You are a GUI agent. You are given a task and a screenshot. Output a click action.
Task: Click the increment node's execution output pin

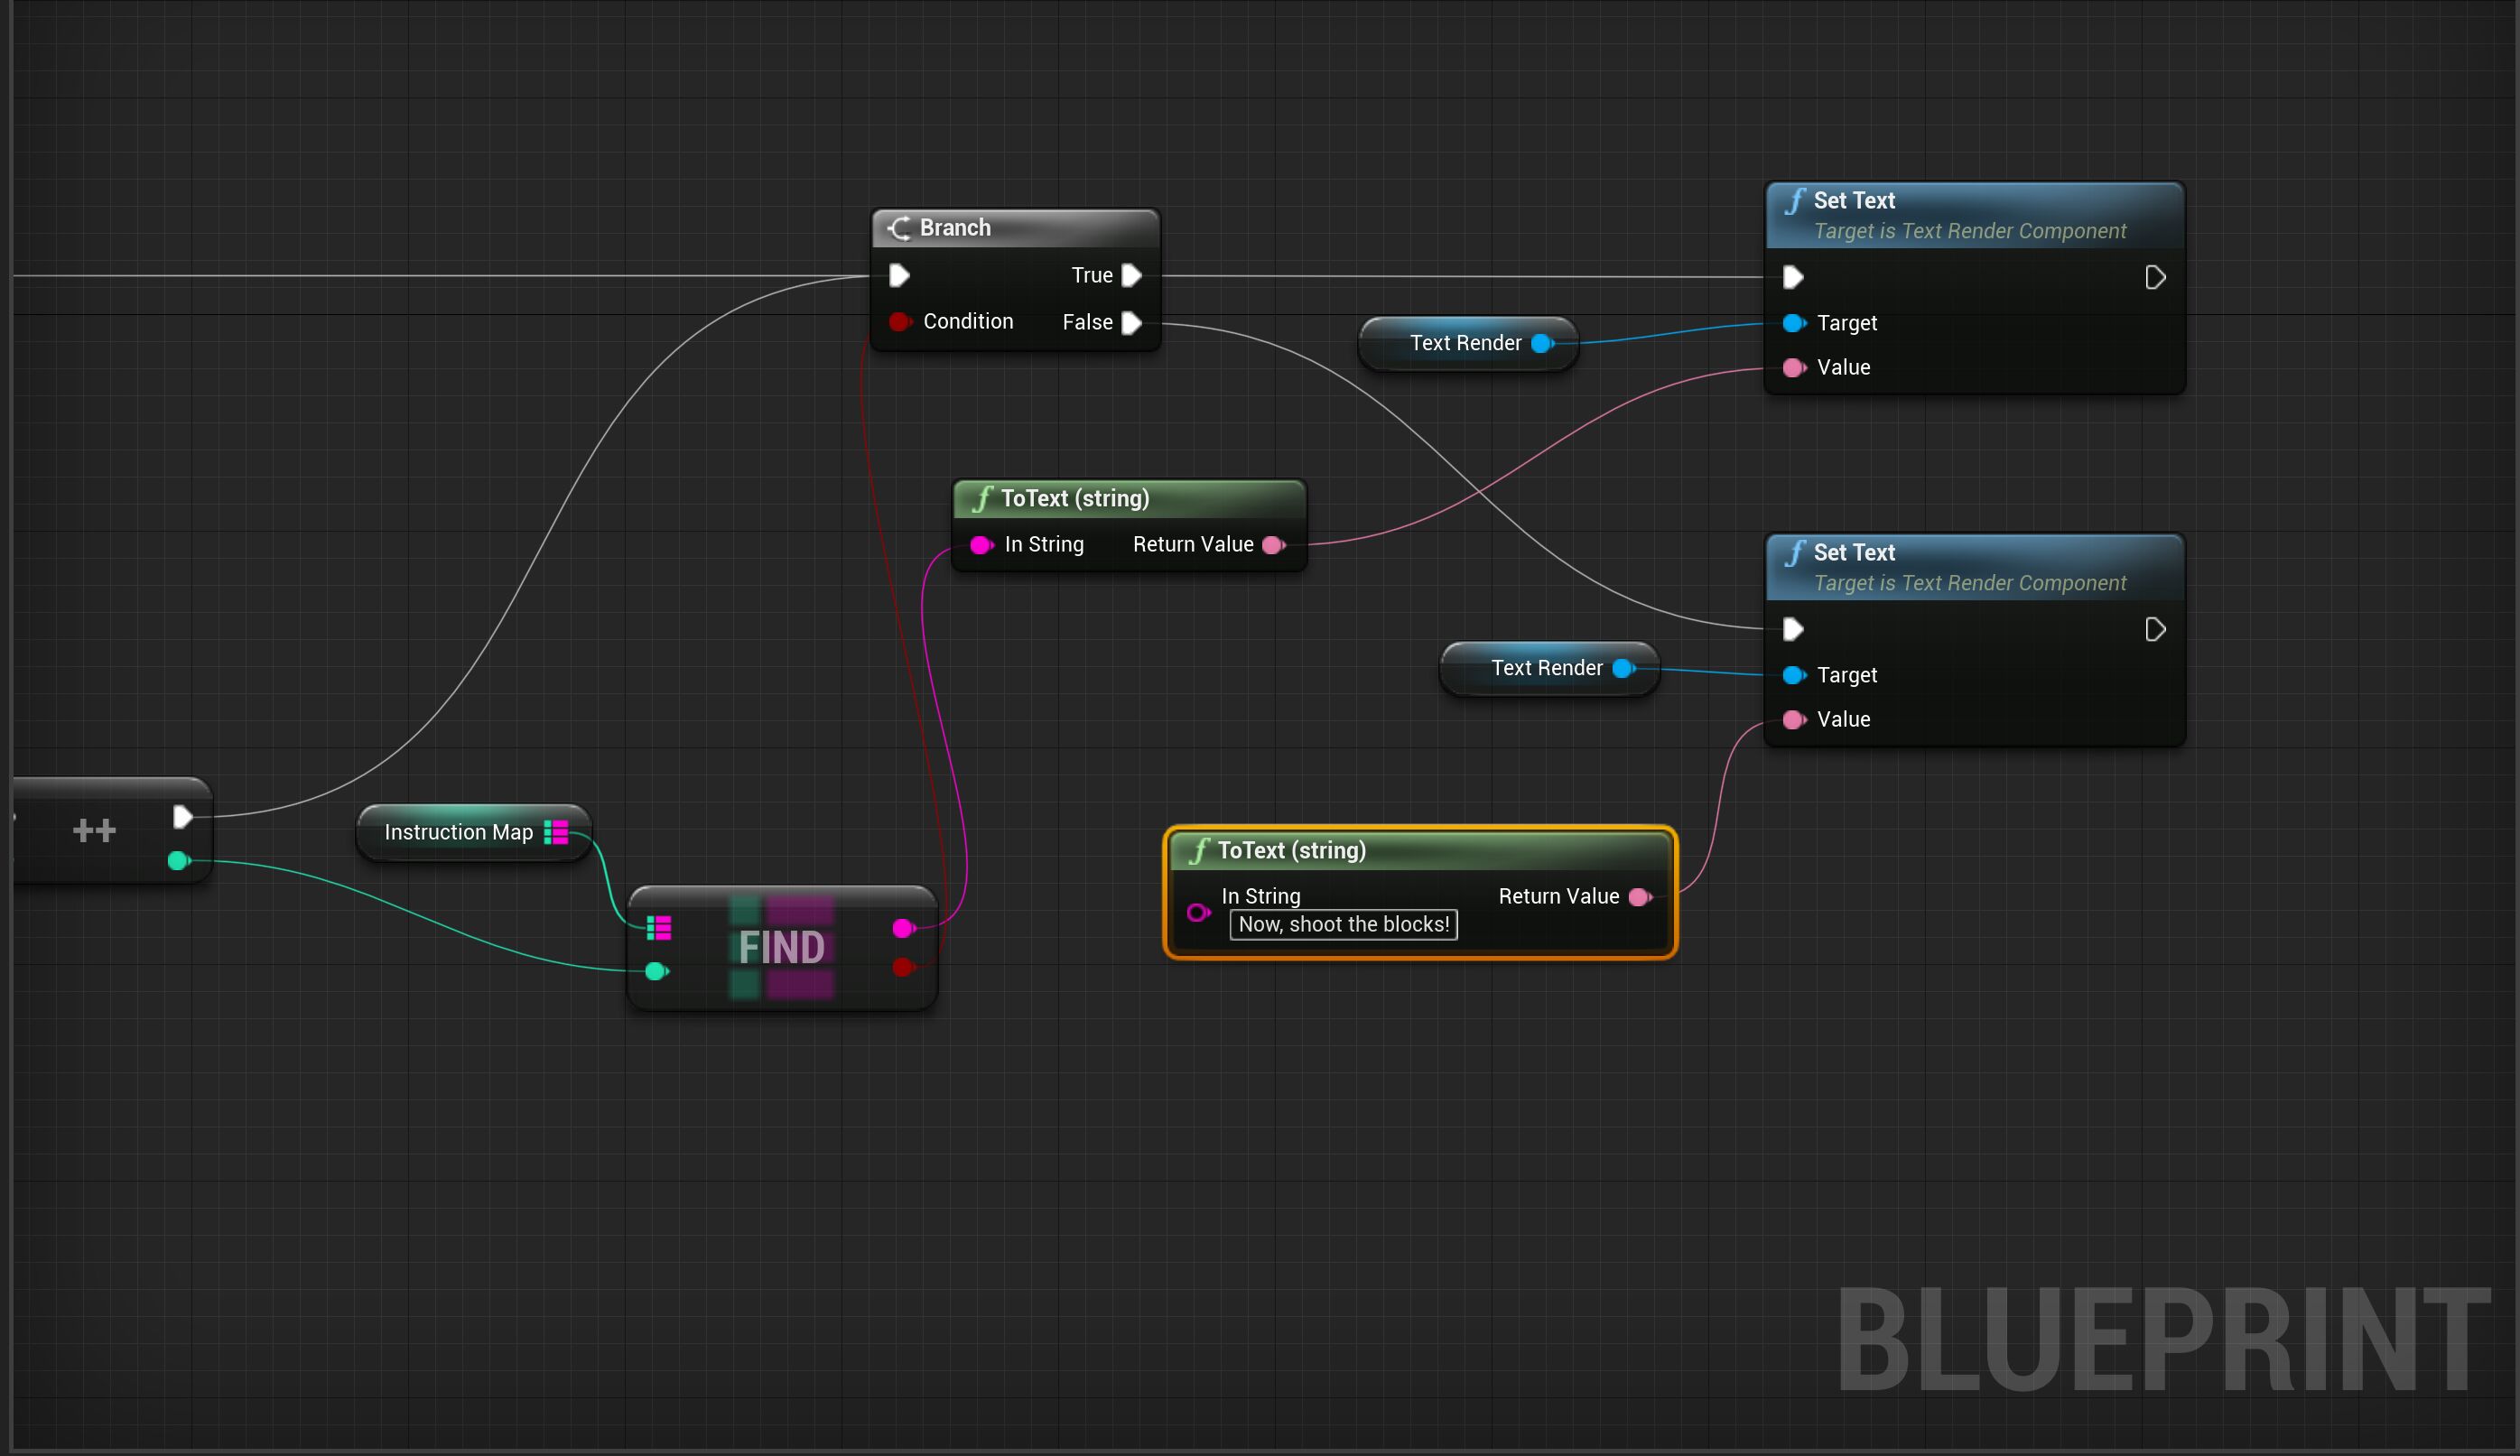coord(182,817)
